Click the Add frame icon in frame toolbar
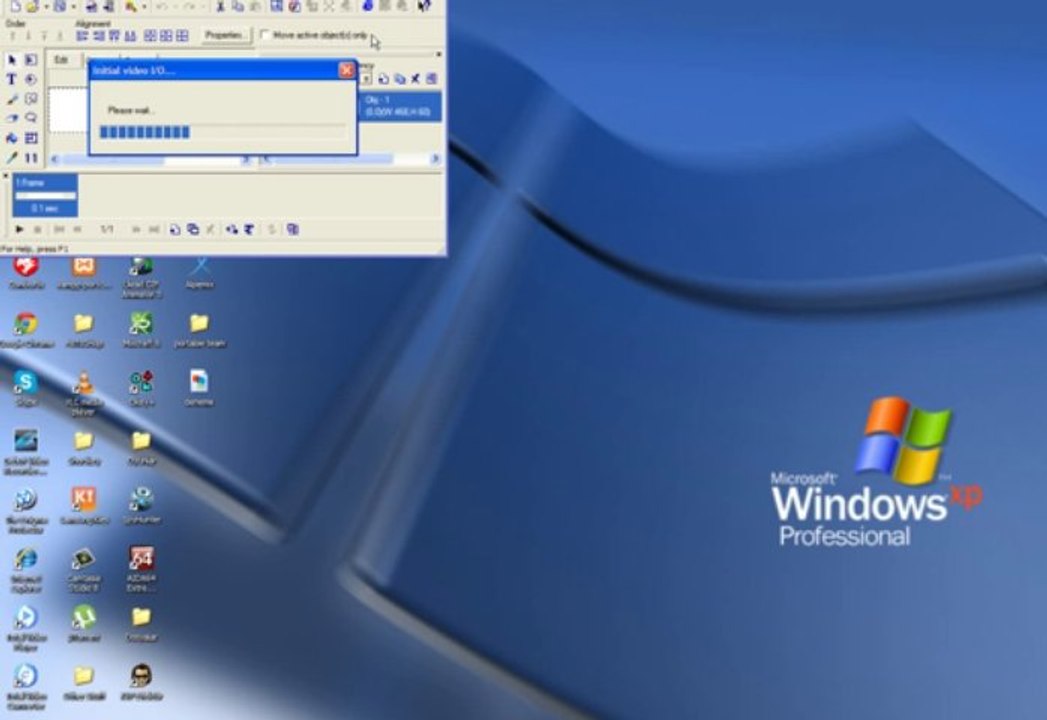Viewport: 1047px width, 720px height. click(x=174, y=229)
